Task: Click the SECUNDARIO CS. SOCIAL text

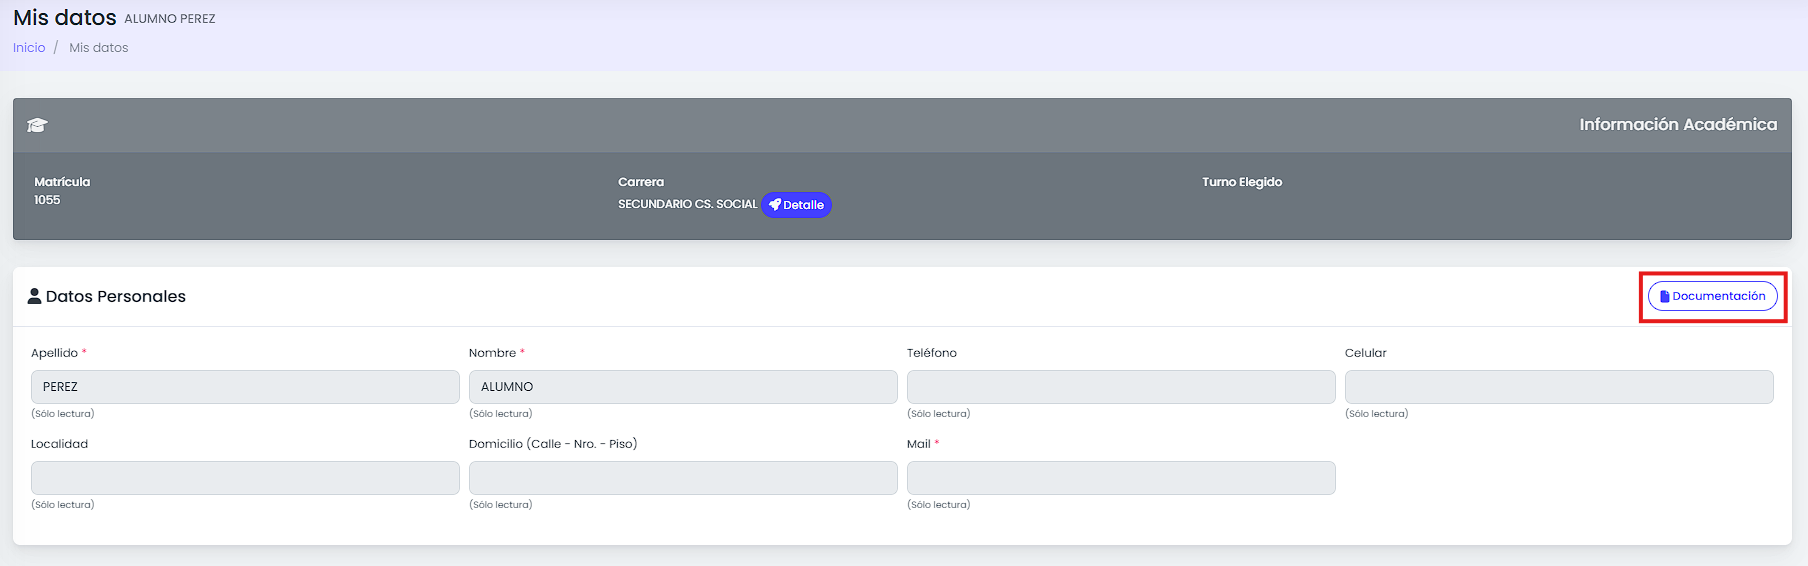Action: tap(688, 204)
